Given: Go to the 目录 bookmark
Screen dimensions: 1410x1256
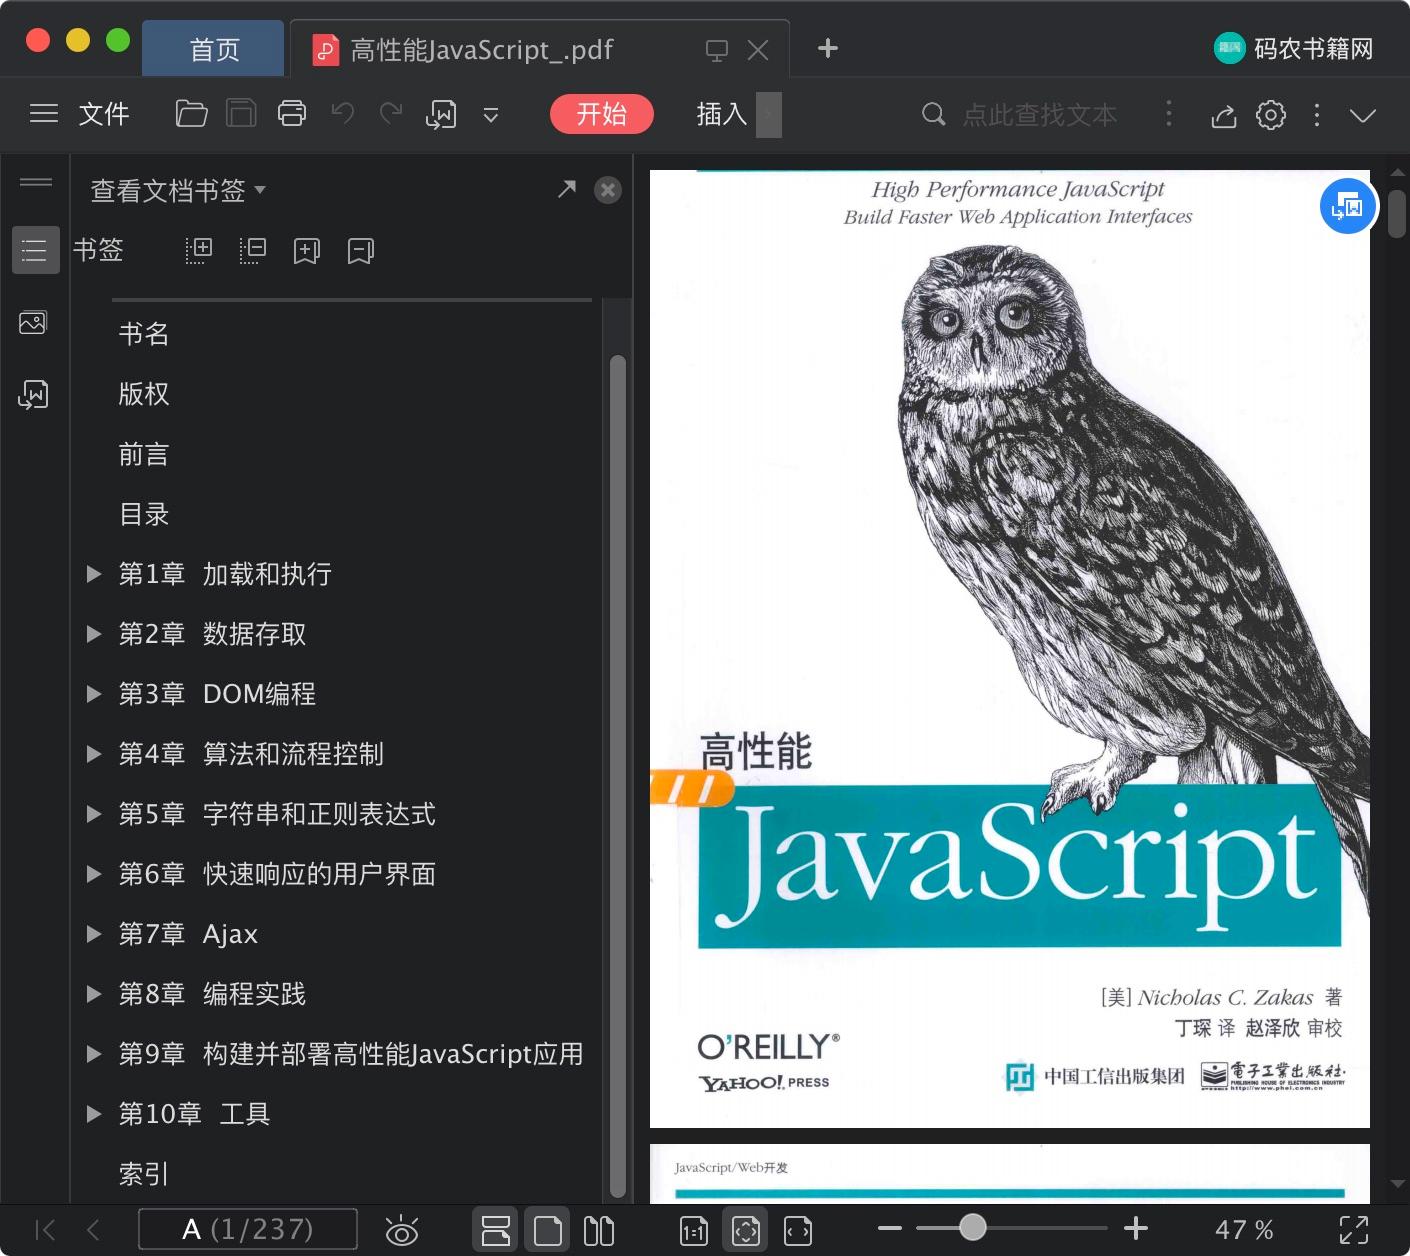Looking at the screenshot, I should point(144,514).
